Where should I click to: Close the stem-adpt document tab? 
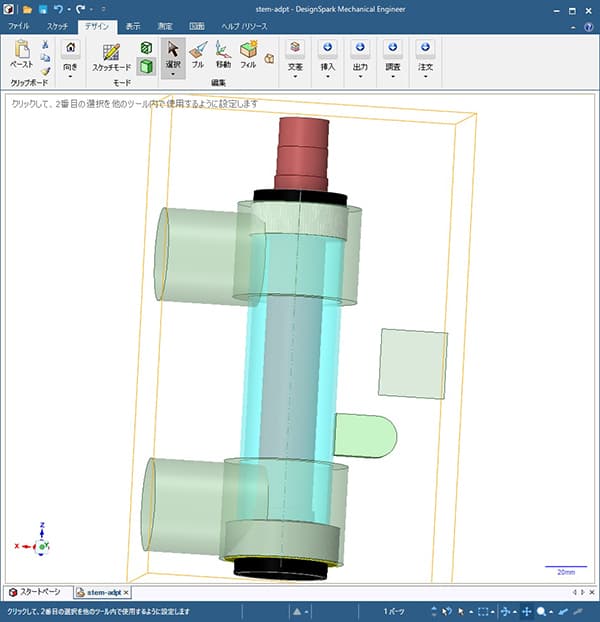[126, 593]
